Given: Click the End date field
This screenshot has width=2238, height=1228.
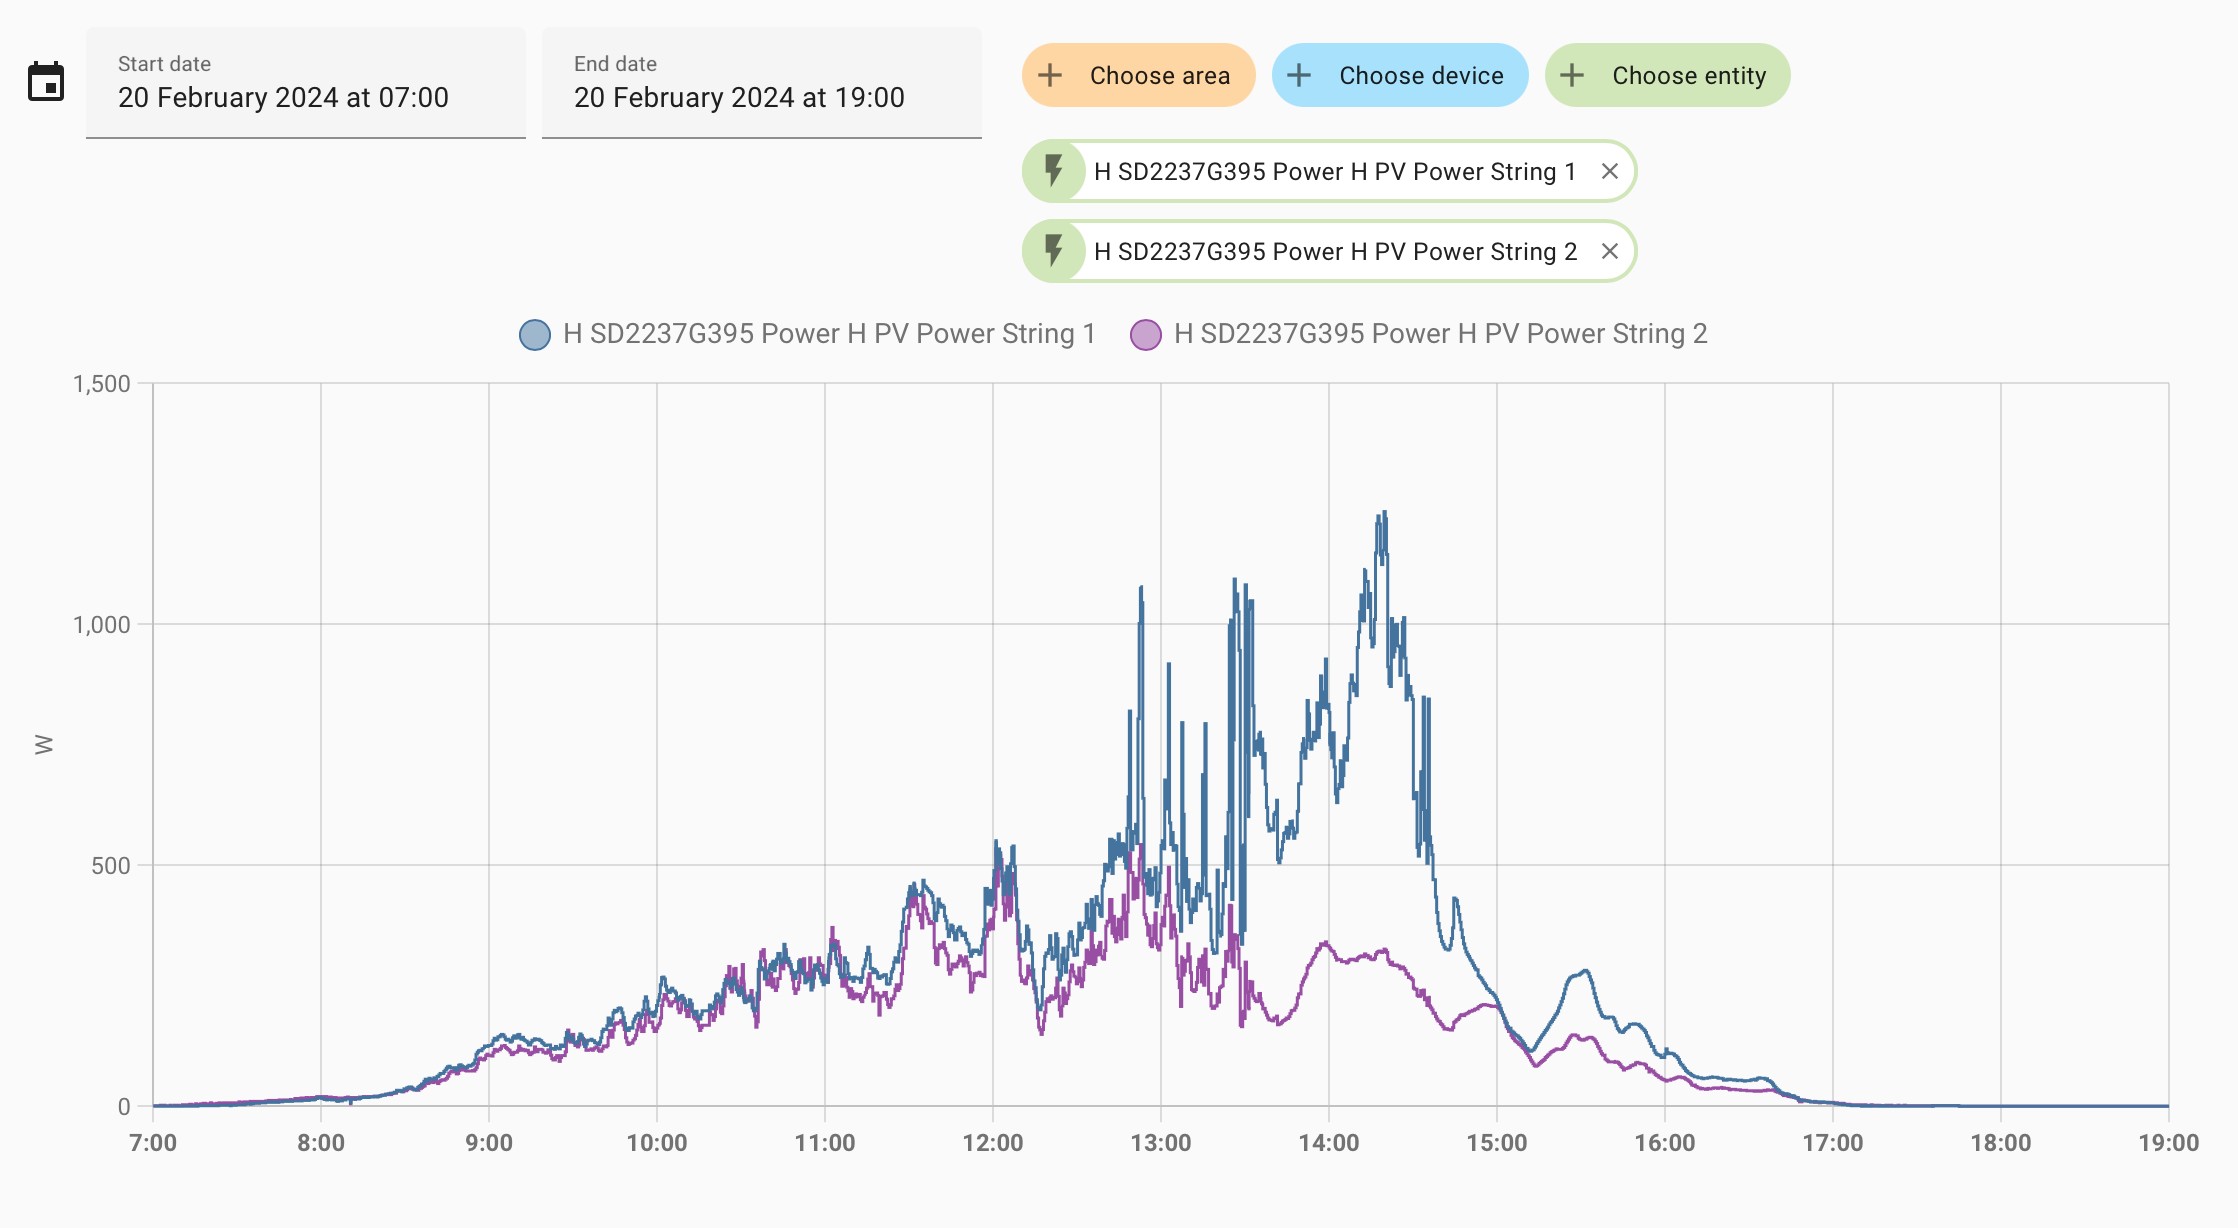Looking at the screenshot, I should click(762, 83).
